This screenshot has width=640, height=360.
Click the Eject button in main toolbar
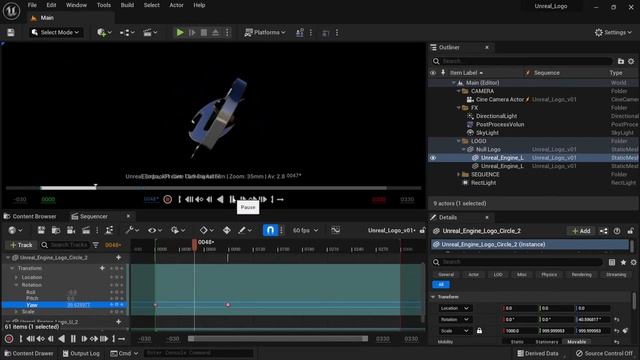[x=216, y=33]
